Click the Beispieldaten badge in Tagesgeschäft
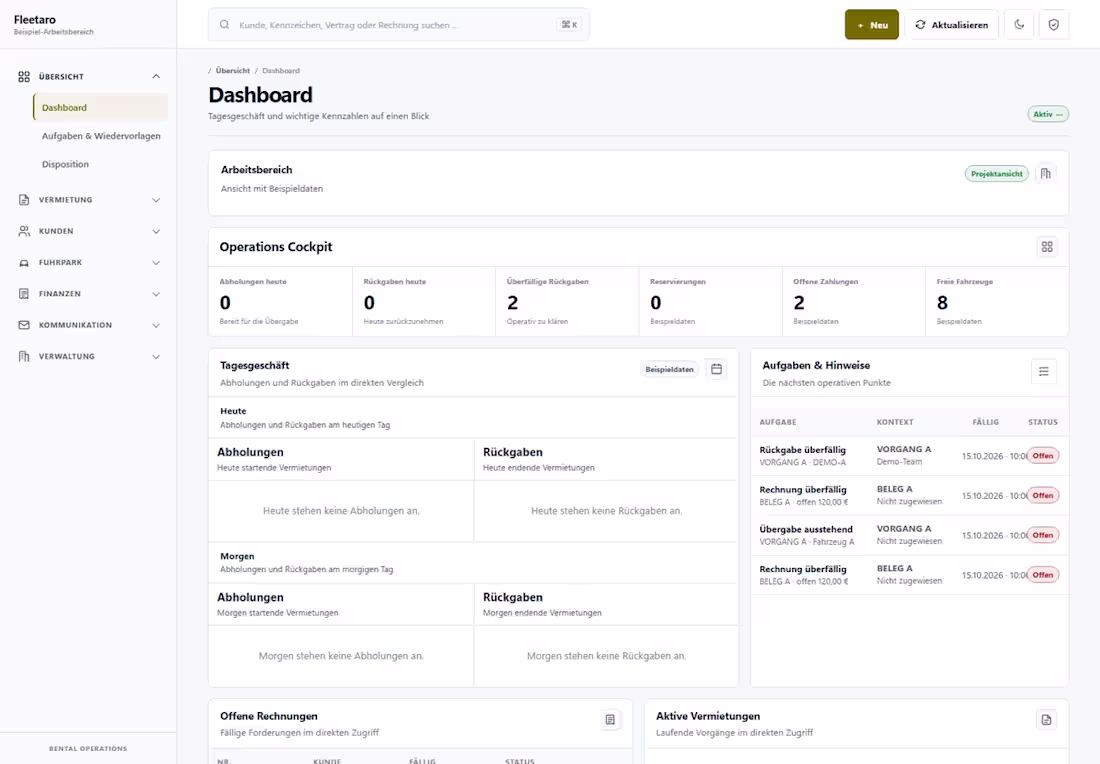This screenshot has width=1100, height=764. tap(669, 369)
